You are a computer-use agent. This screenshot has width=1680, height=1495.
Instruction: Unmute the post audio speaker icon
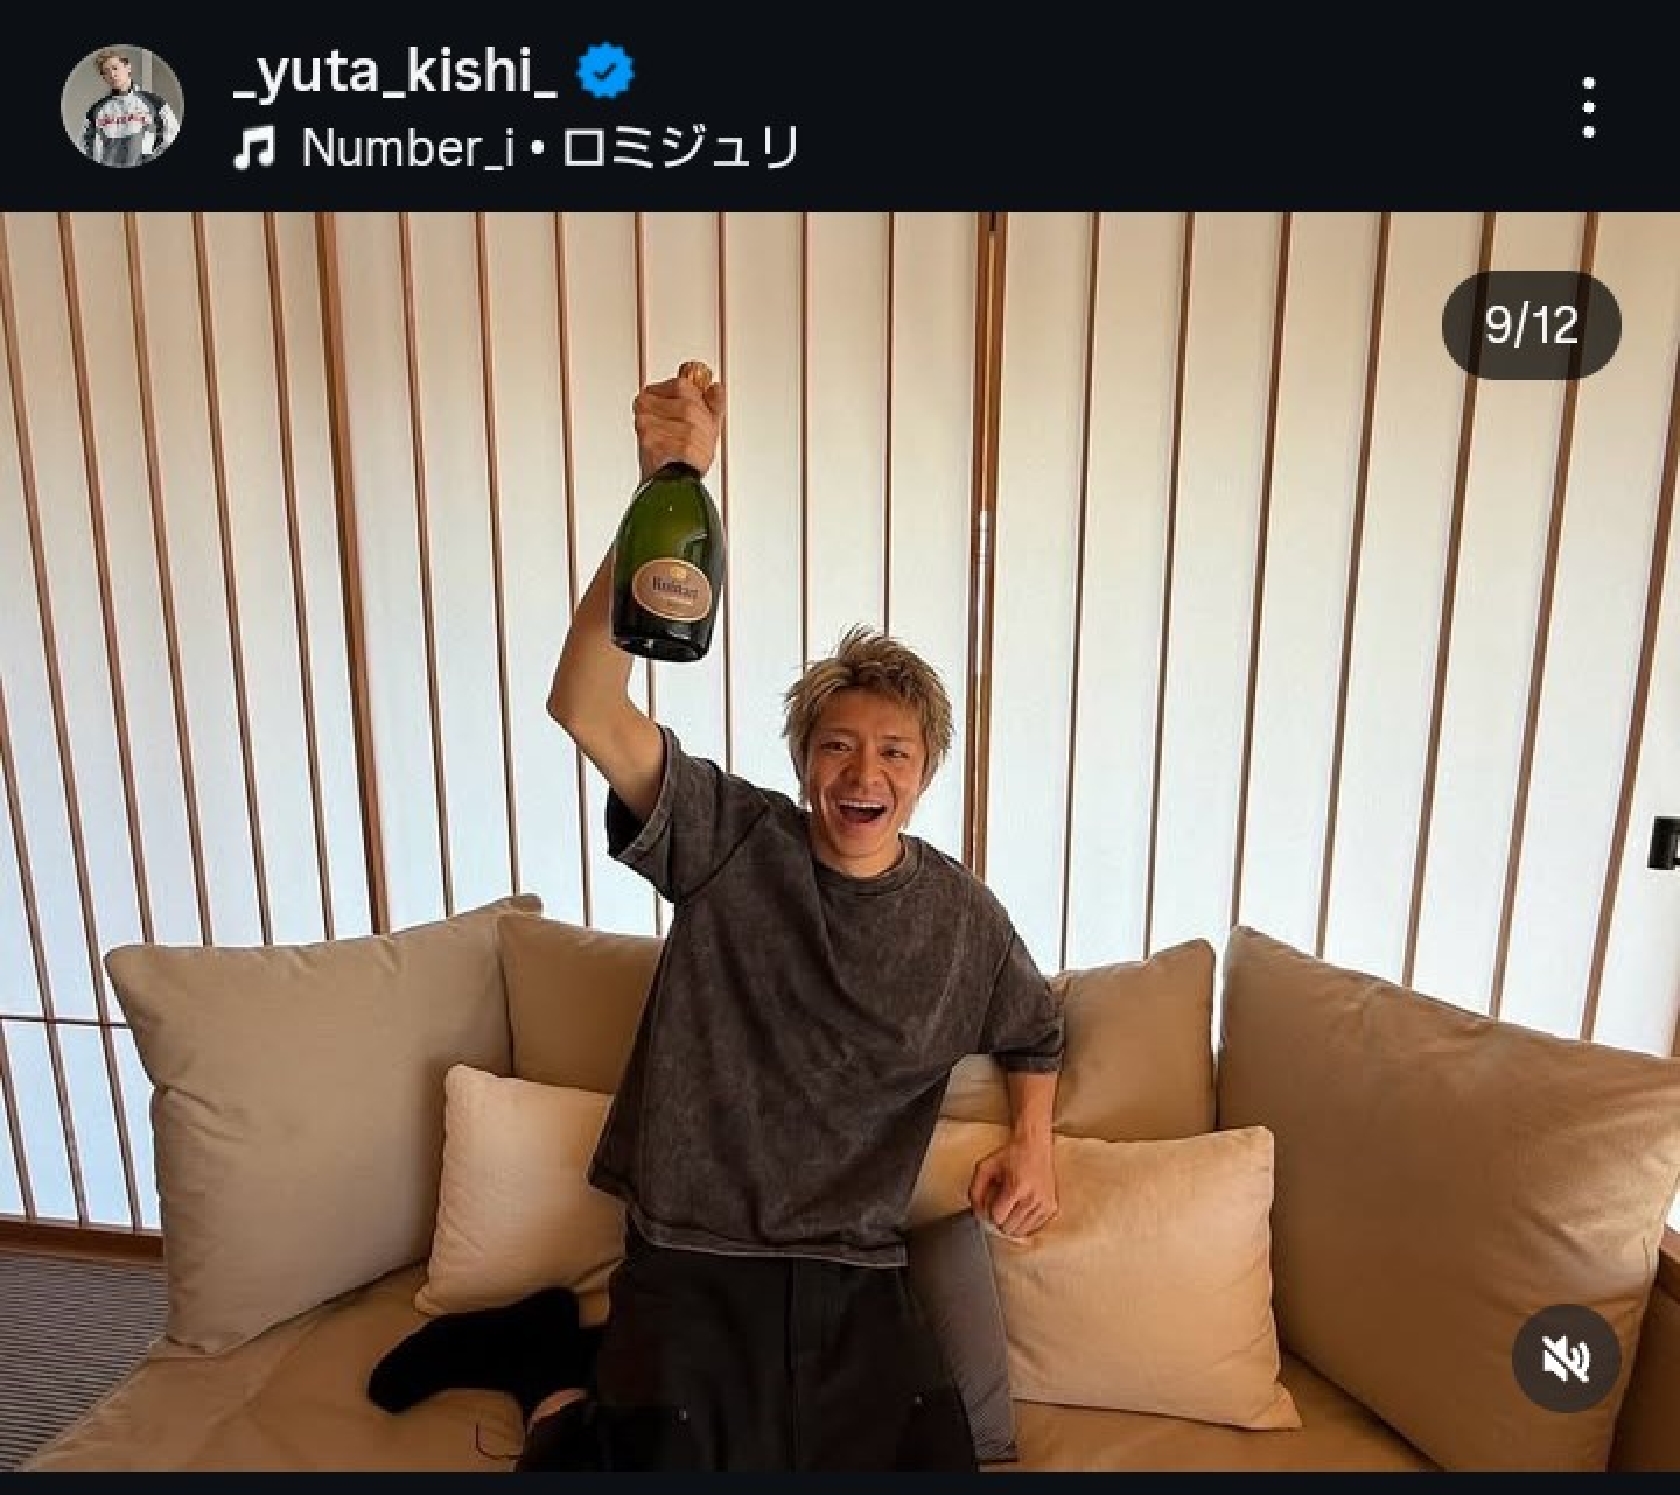tap(1566, 1358)
